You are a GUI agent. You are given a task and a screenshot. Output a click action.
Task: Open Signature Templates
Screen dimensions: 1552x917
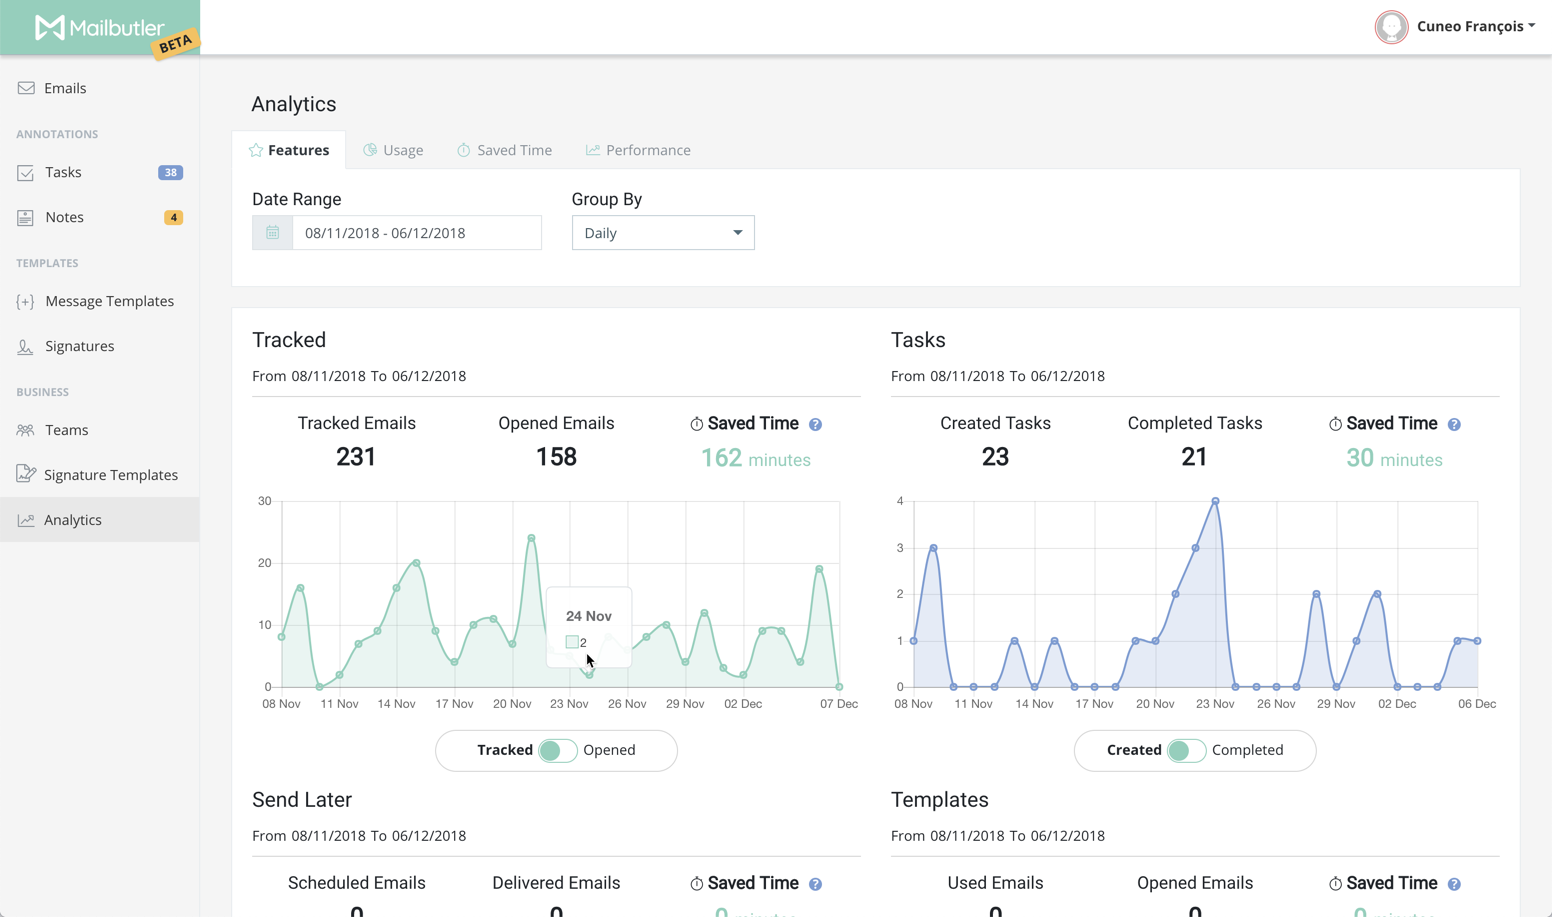coord(100,475)
